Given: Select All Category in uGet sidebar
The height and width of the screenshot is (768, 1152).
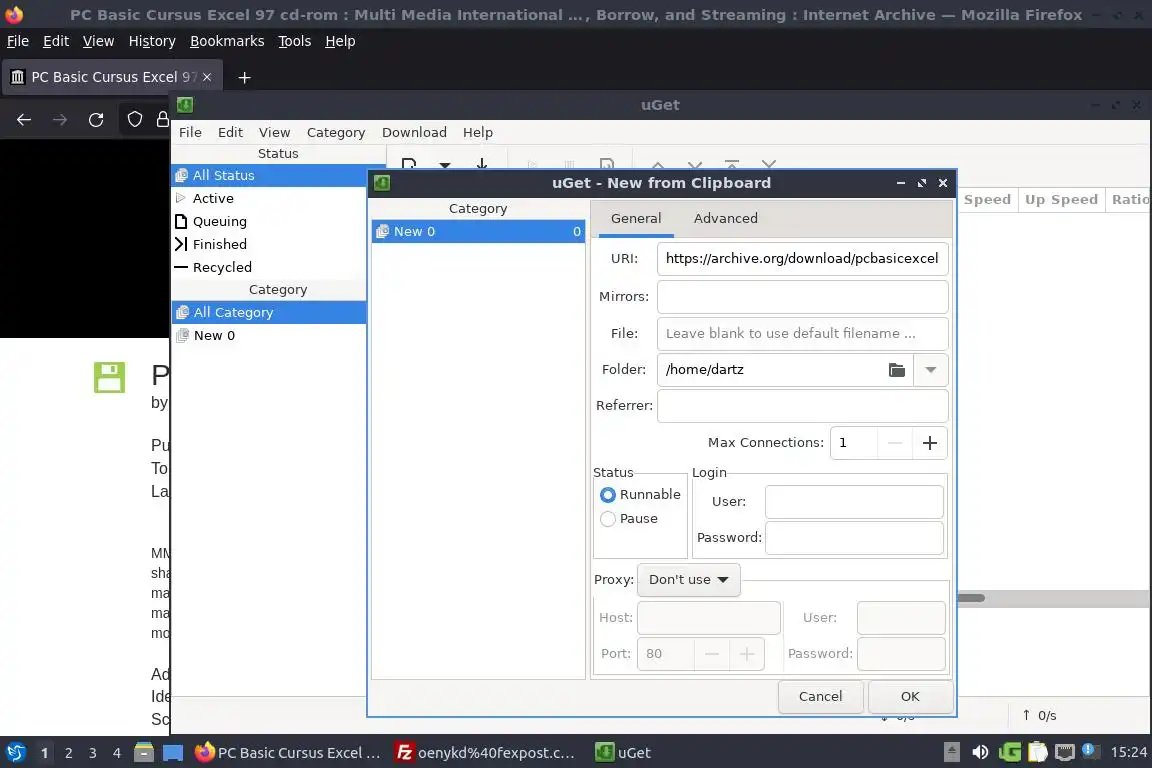Looking at the screenshot, I should tap(269, 312).
